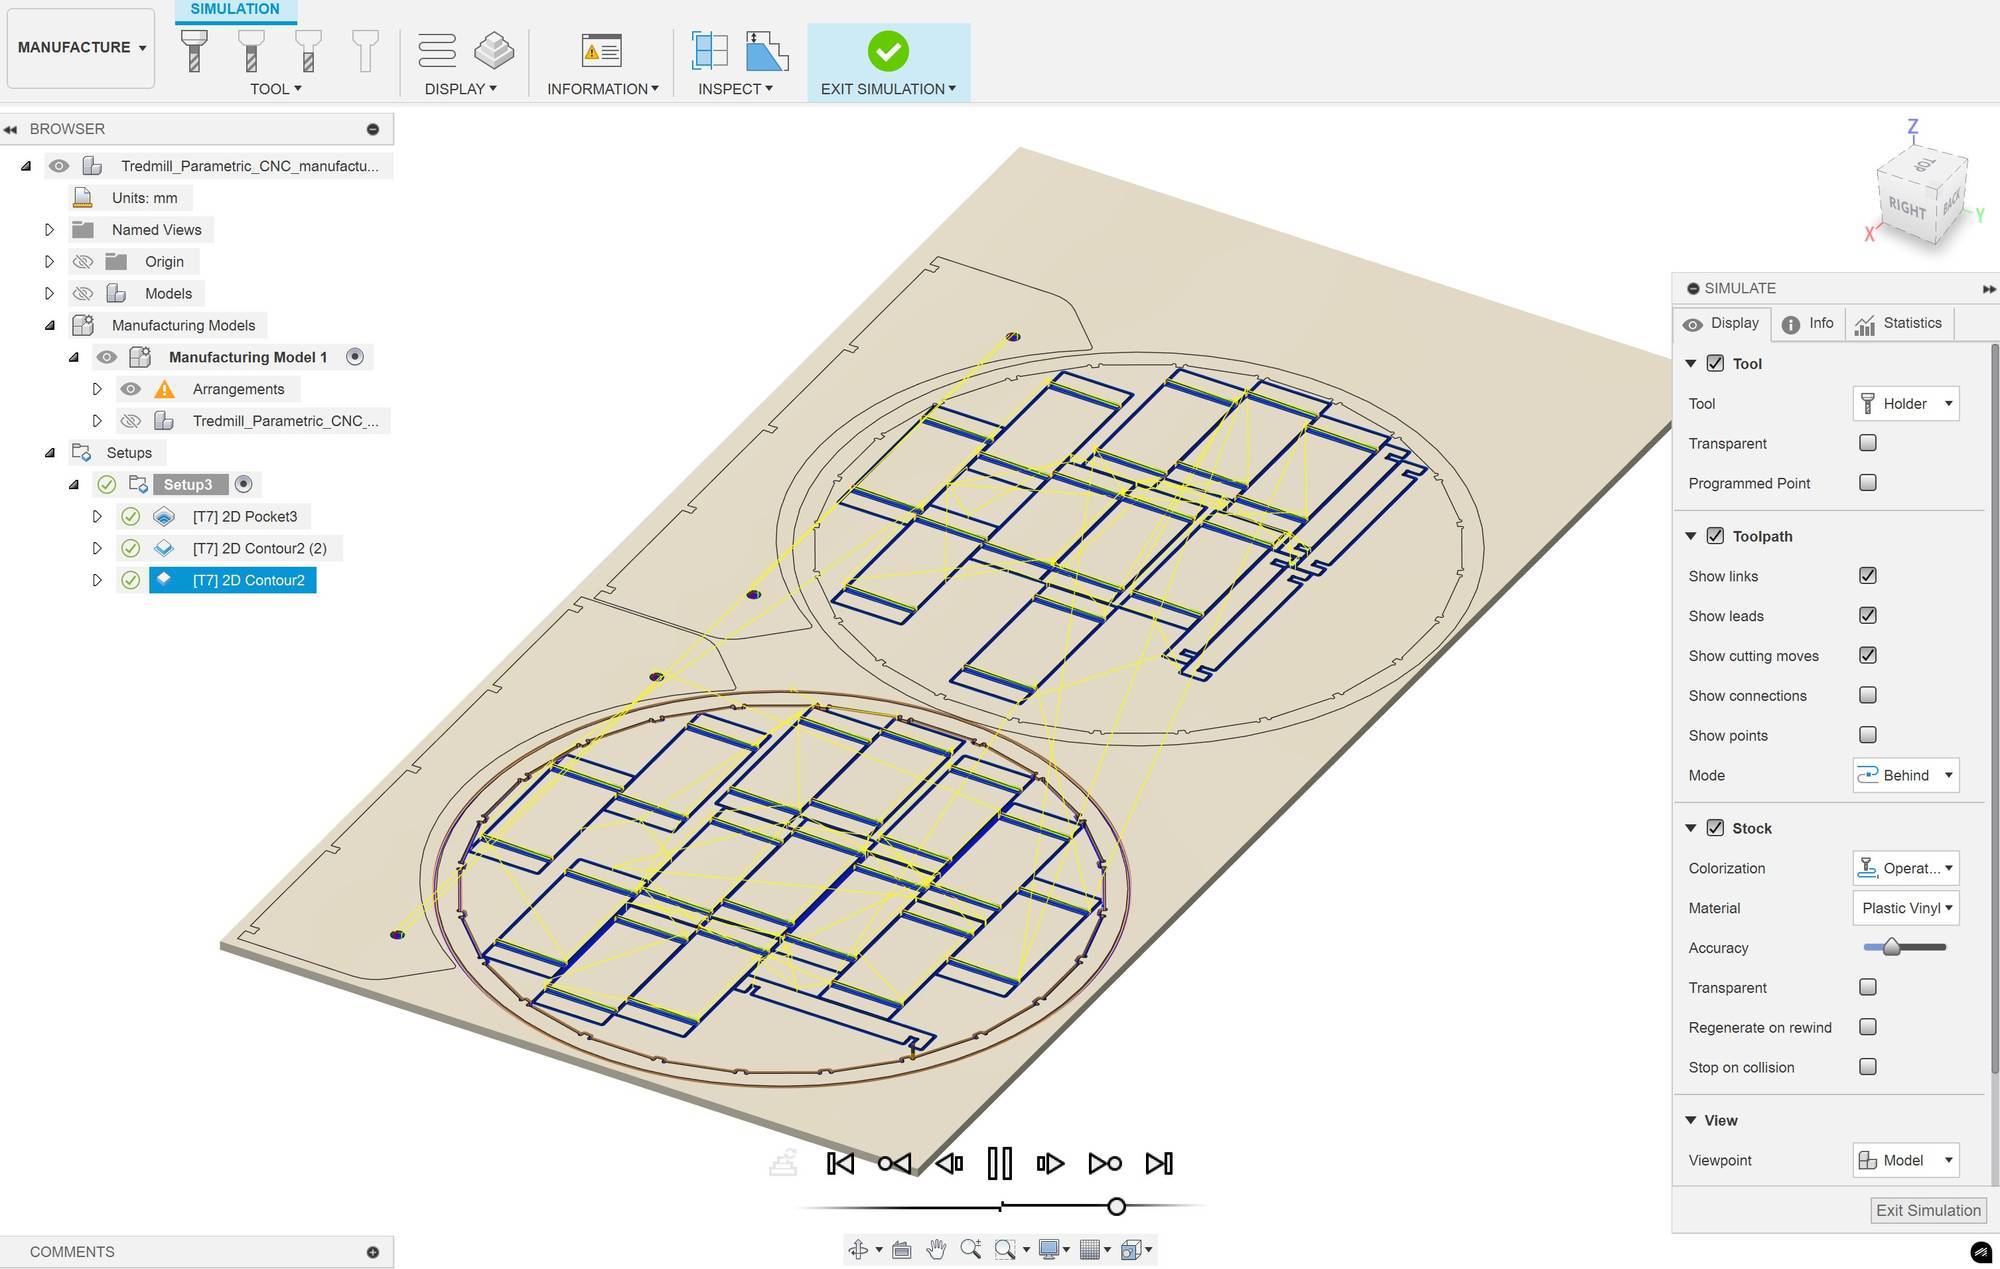Image resolution: width=2000 pixels, height=1269 pixels.
Task: Click the Zoom Window fit icon
Action: (x=1005, y=1249)
